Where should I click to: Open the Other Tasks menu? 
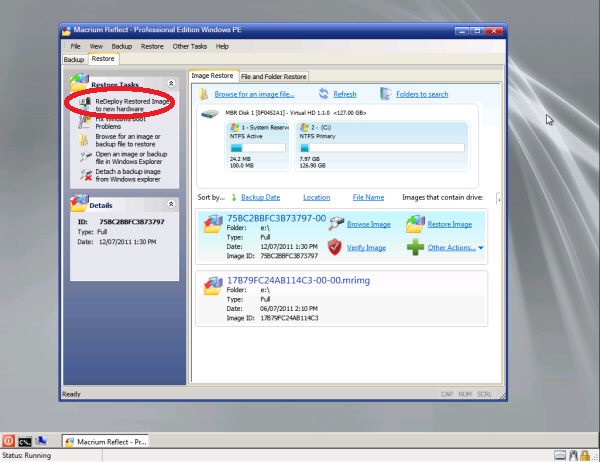click(189, 46)
